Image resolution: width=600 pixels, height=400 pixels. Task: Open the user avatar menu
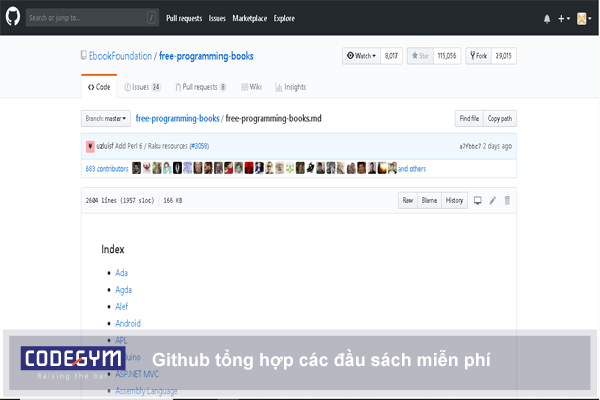[x=584, y=18]
